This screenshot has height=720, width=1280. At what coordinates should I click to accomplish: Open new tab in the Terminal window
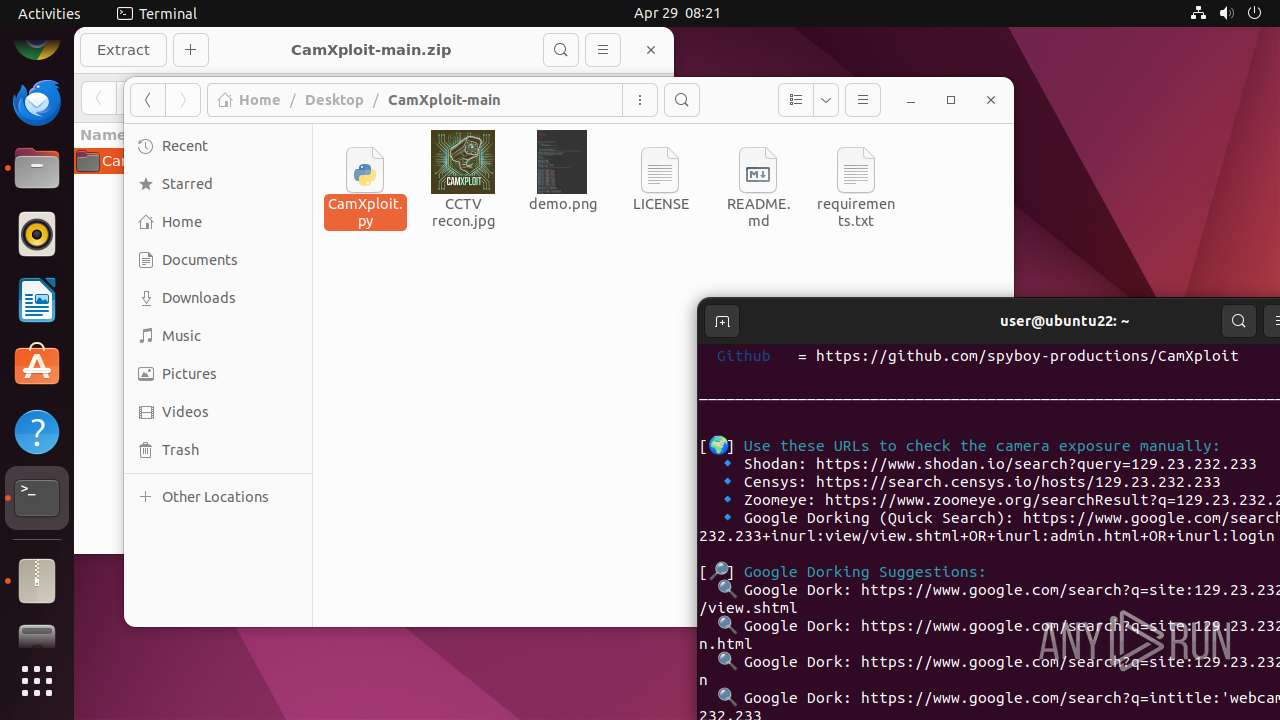click(722, 322)
